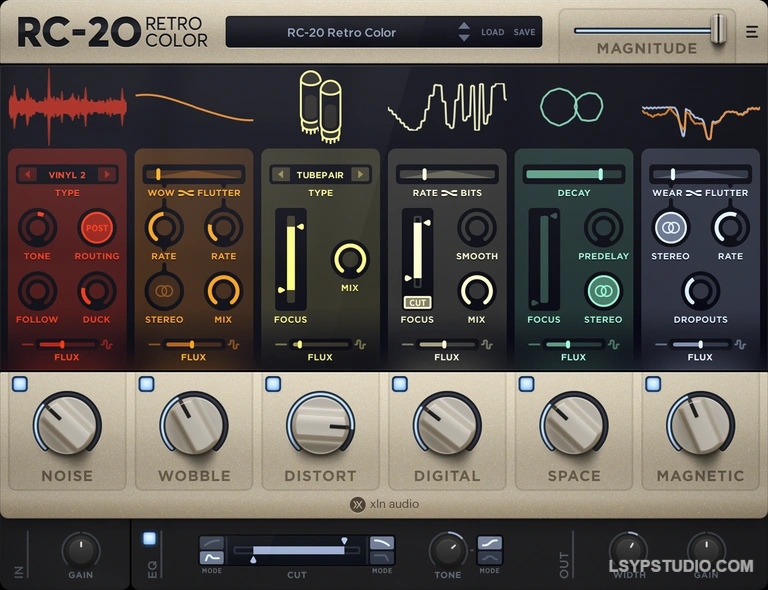Switch to next noise type after VINYL 2
768x590 pixels.
pos(107,174)
